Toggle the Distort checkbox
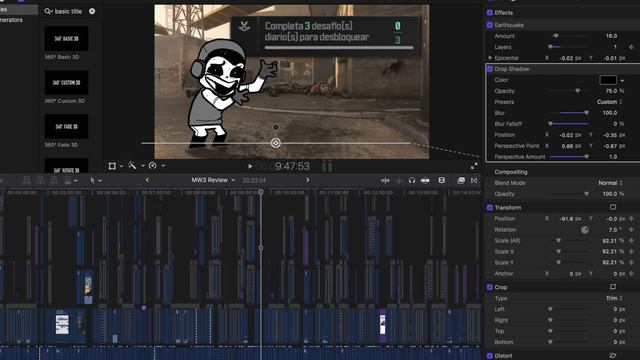Screen dimensions: 640x360 490,356
